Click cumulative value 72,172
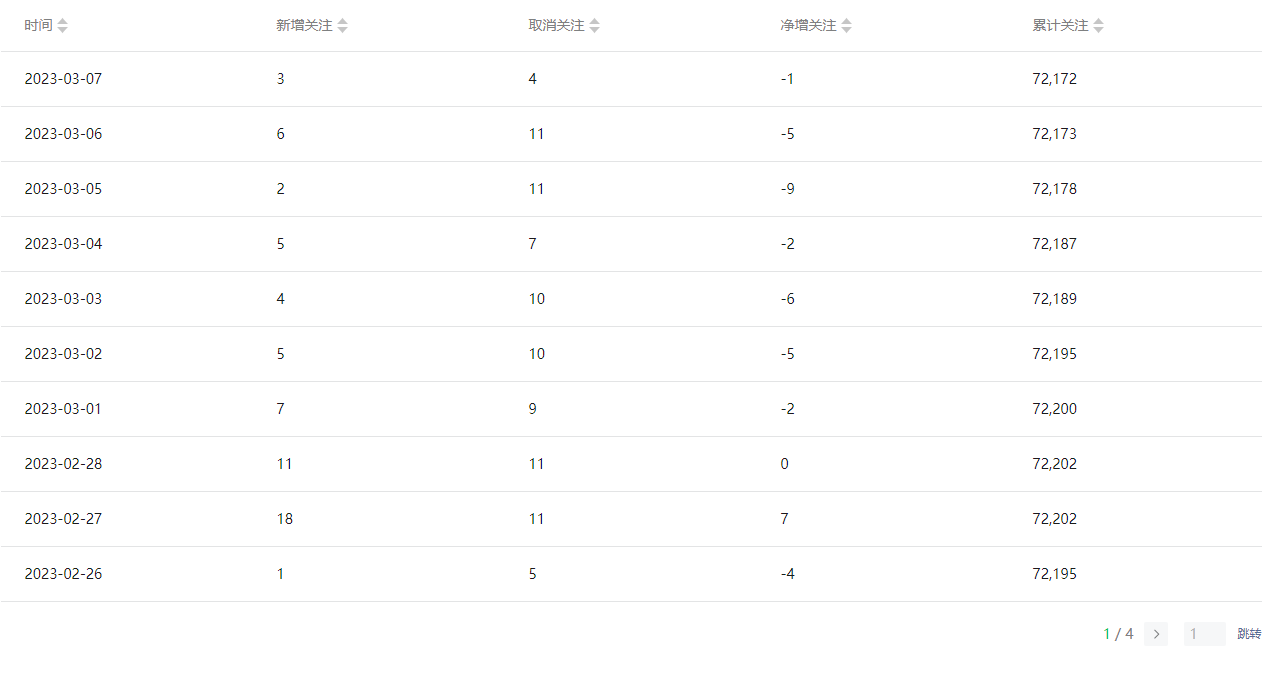Image resolution: width=1277 pixels, height=676 pixels. tap(1054, 79)
